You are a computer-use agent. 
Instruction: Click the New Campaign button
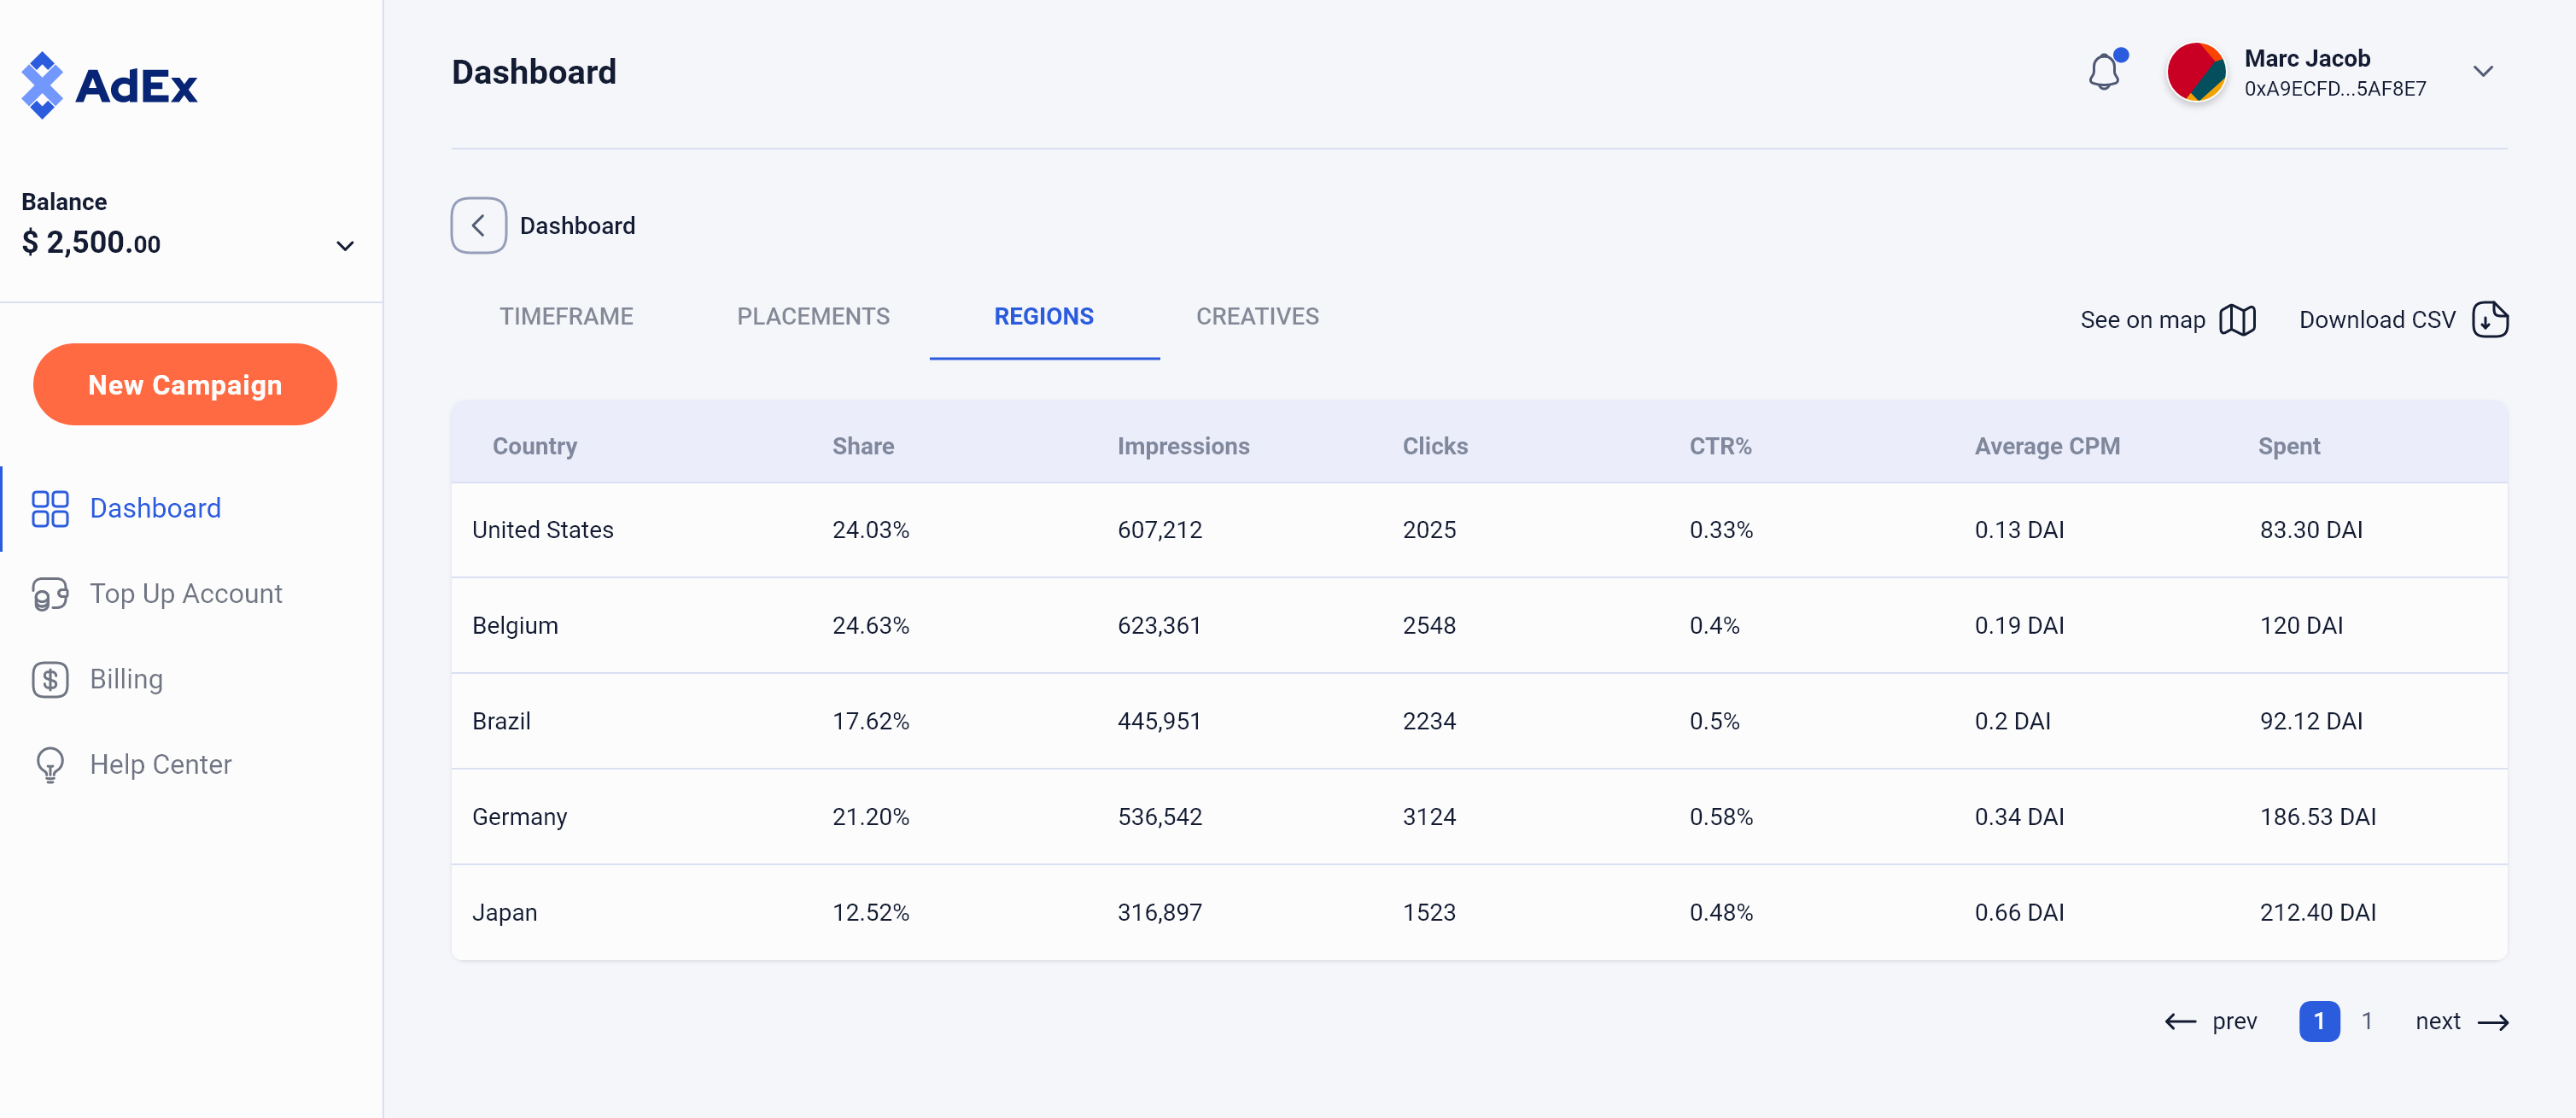[x=185, y=384]
